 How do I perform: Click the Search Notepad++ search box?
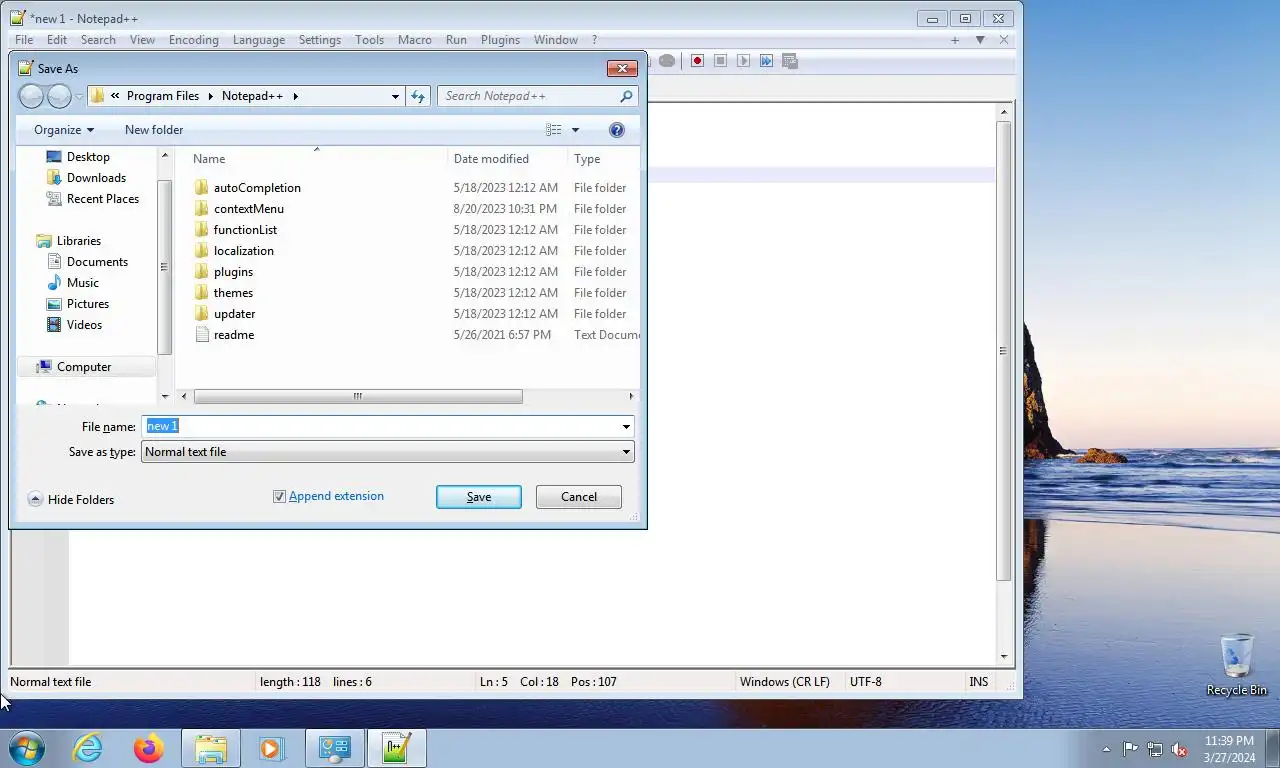[537, 96]
